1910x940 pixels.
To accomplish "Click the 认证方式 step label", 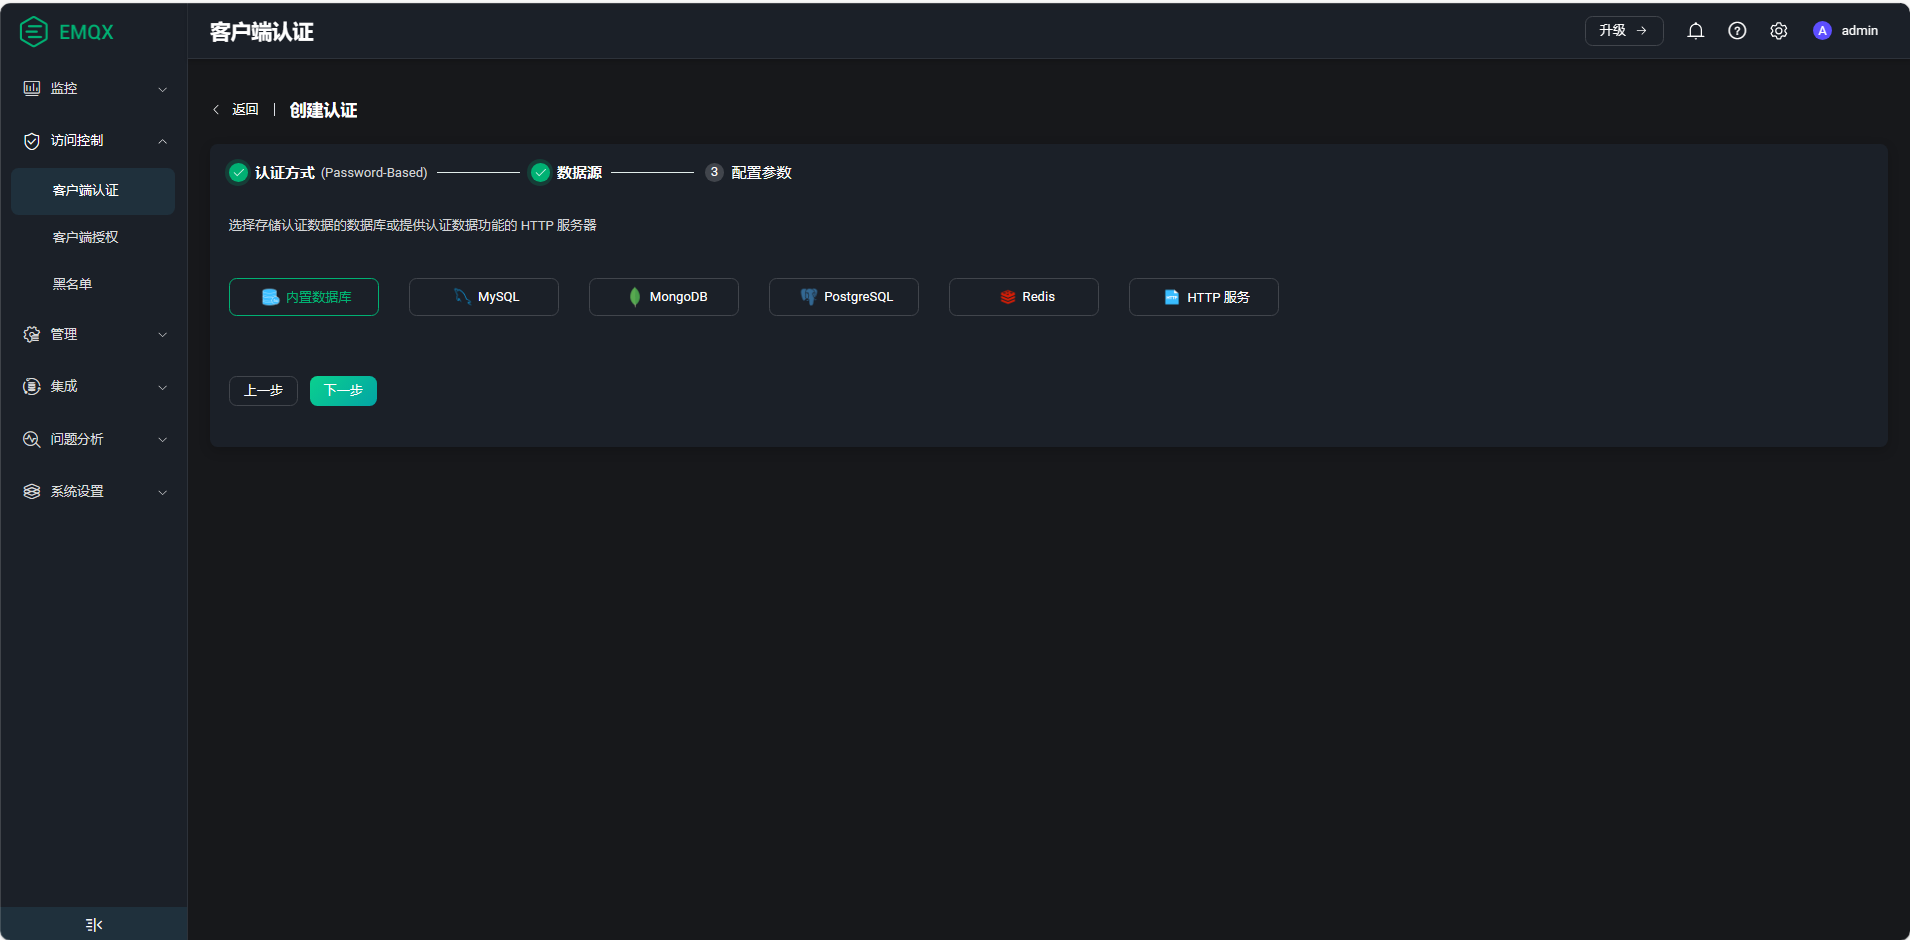I will tap(285, 173).
